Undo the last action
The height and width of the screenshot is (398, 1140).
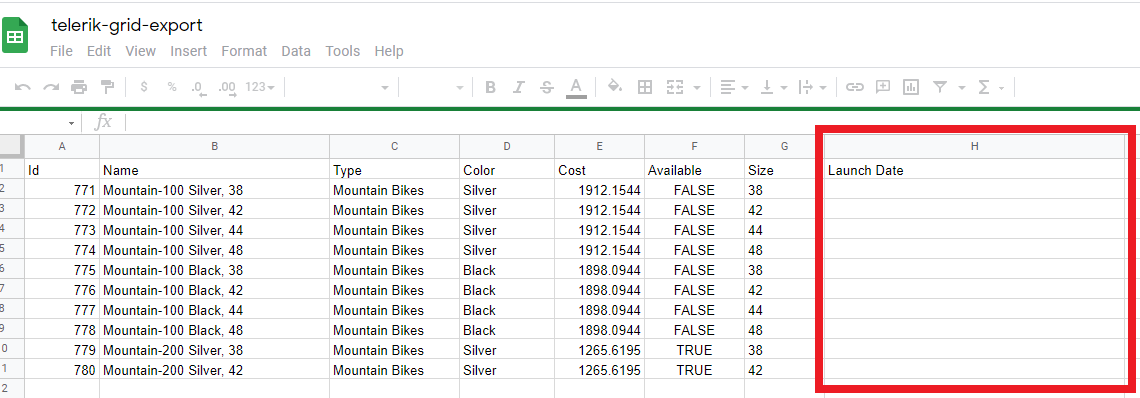pyautogui.click(x=23, y=87)
